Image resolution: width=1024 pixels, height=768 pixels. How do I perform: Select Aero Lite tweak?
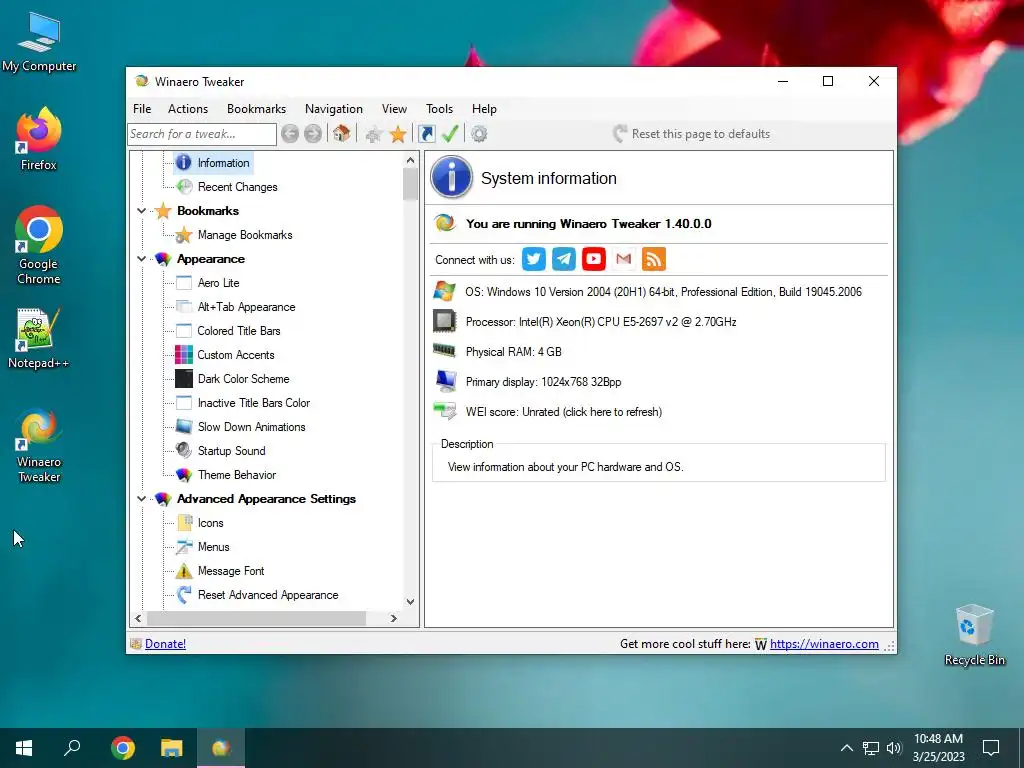click(218, 283)
